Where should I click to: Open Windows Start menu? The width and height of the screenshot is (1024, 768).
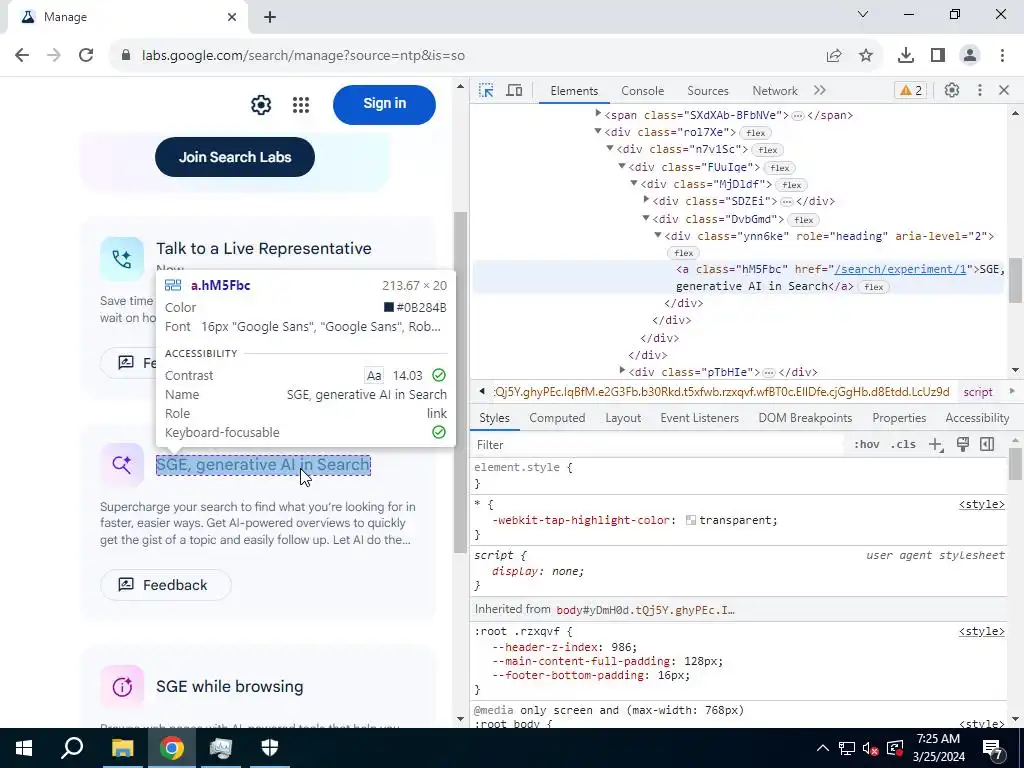(24, 748)
